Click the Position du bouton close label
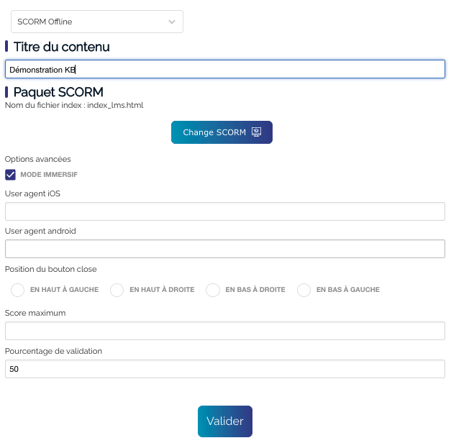 pyautogui.click(x=51, y=269)
